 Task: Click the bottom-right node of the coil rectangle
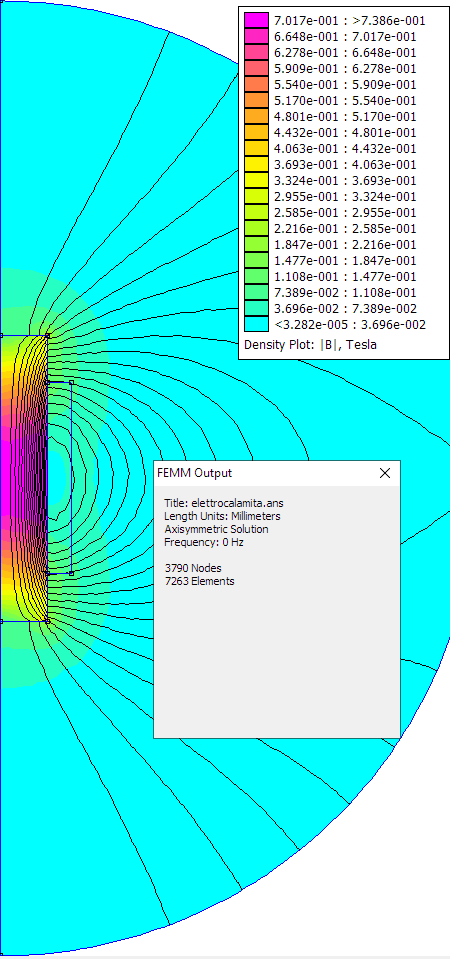coord(72,573)
